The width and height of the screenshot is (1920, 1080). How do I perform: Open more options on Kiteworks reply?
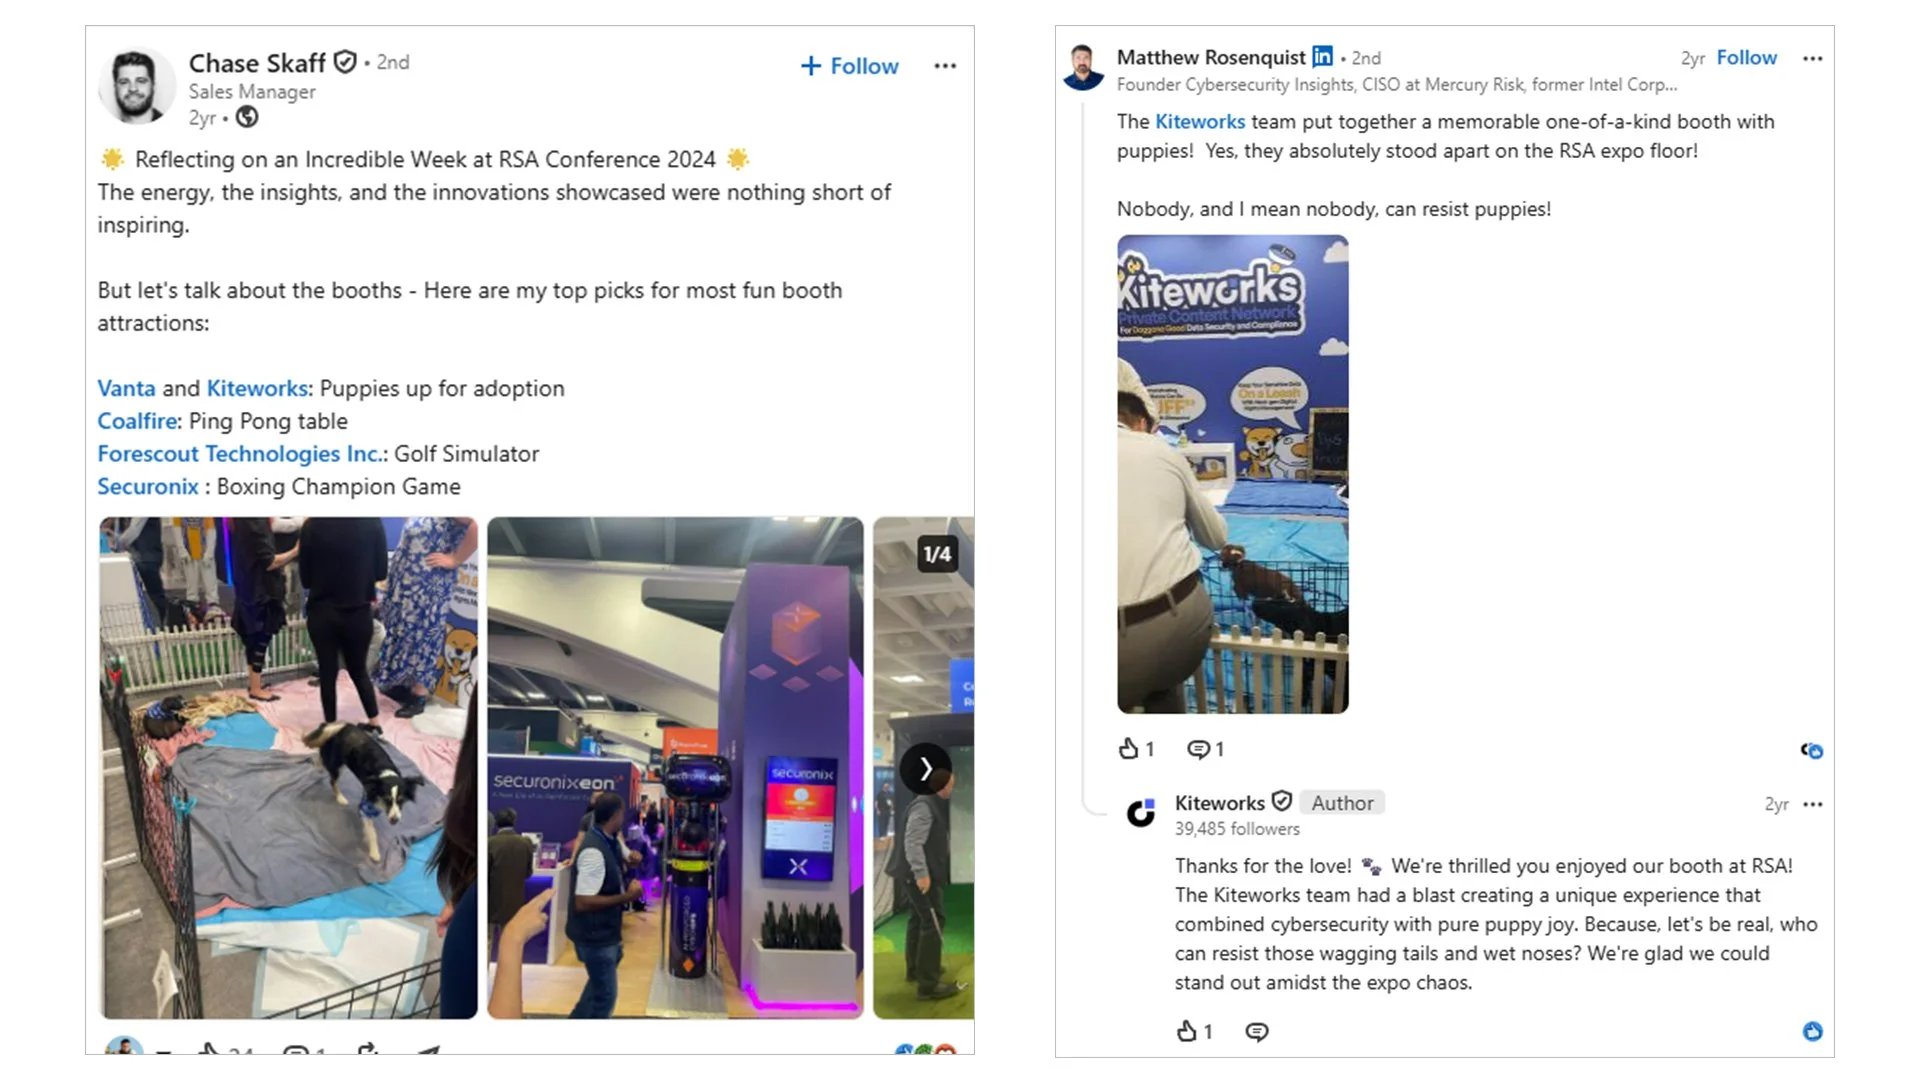tap(1812, 804)
